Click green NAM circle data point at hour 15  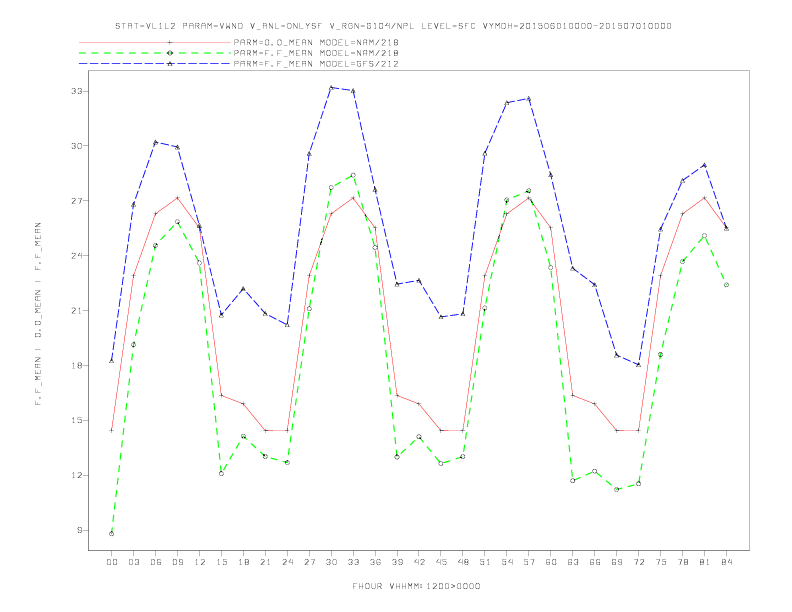(221, 473)
